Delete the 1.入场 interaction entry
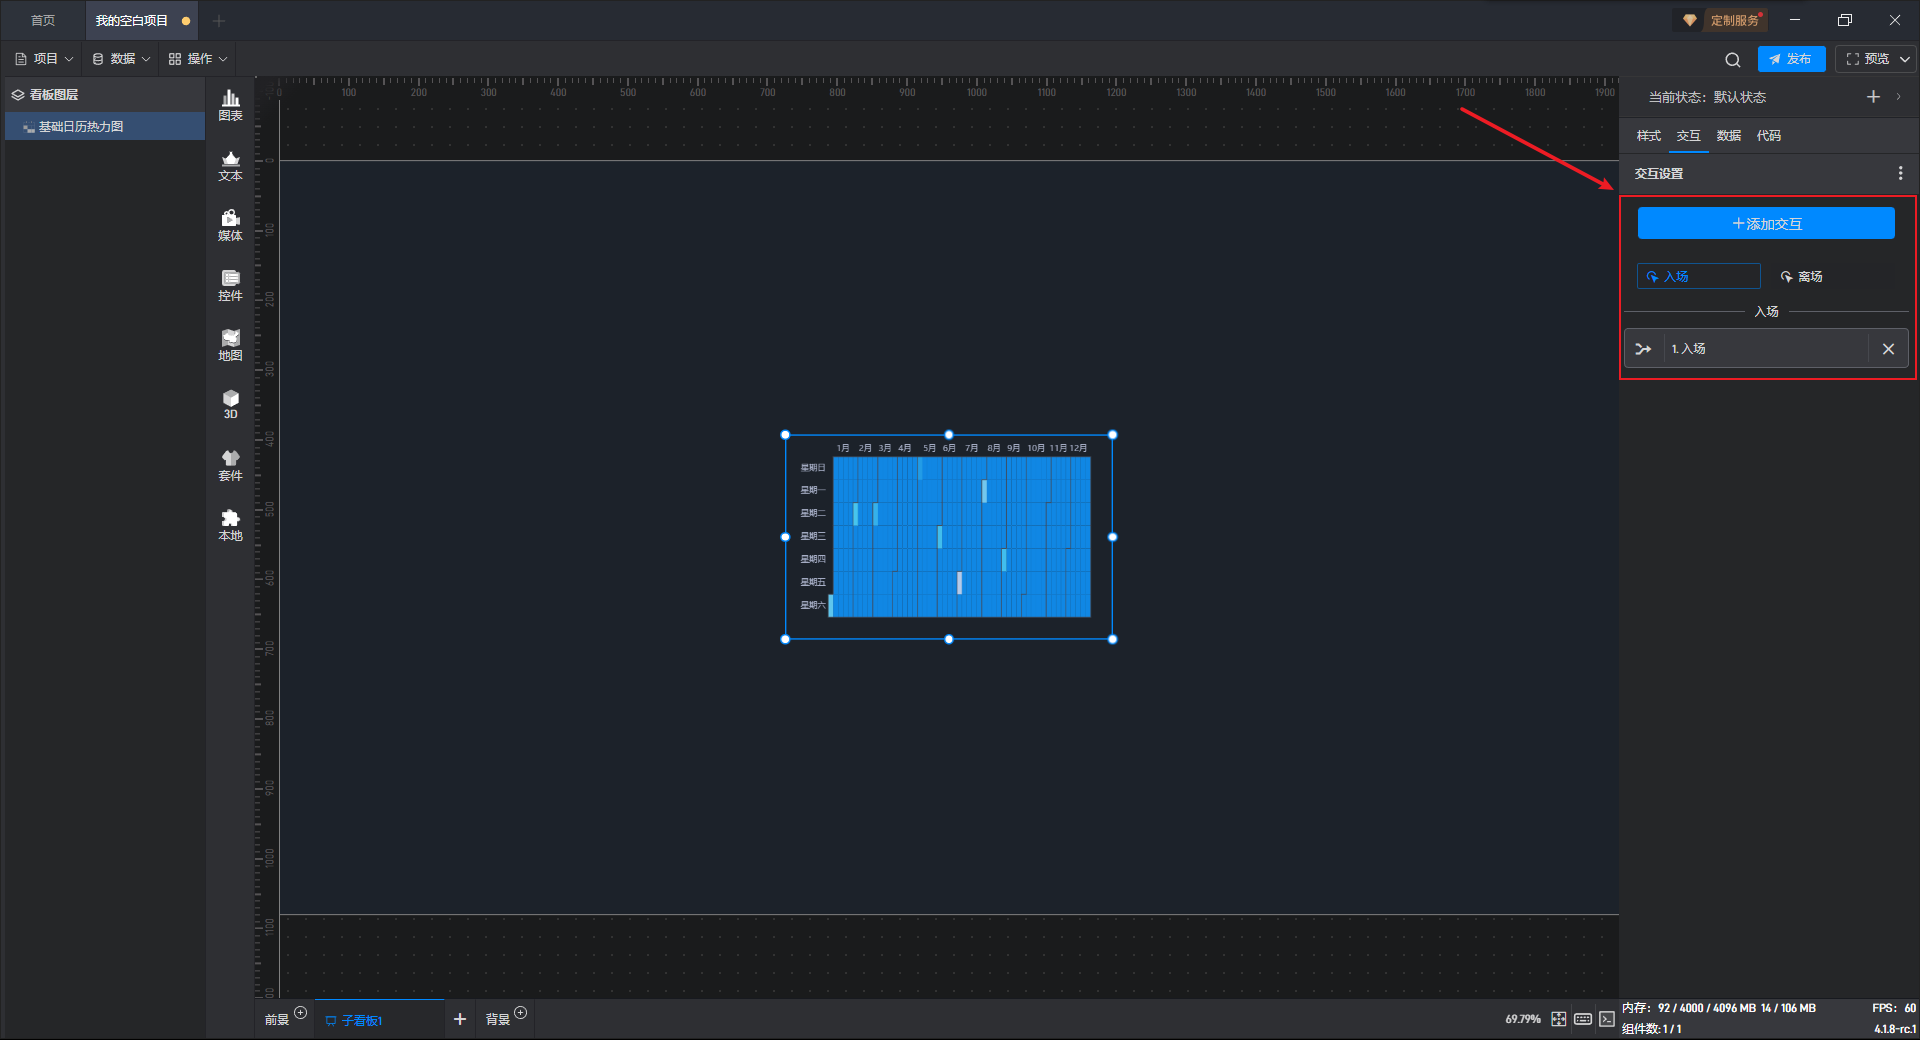Screen dimensions: 1920x1040 [x=1888, y=349]
